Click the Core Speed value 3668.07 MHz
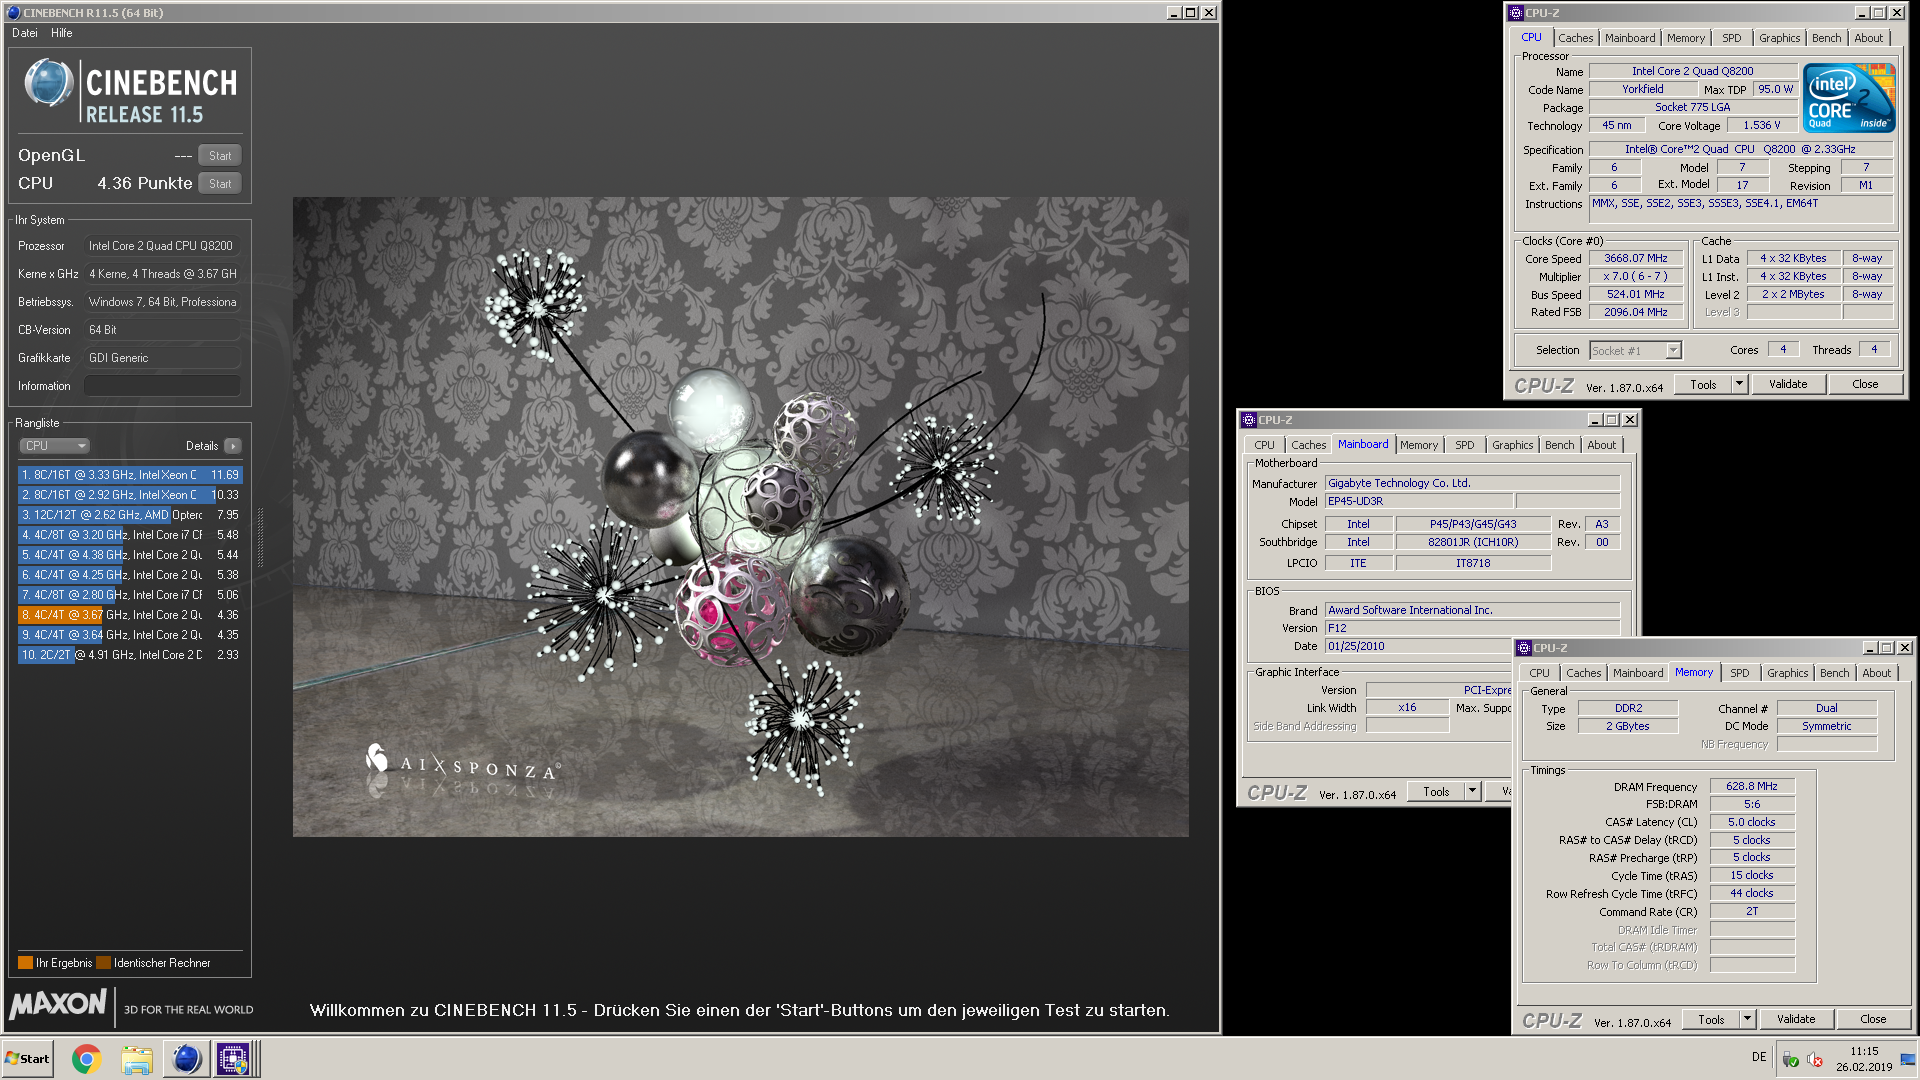Image resolution: width=1920 pixels, height=1080 pixels. click(x=1636, y=258)
